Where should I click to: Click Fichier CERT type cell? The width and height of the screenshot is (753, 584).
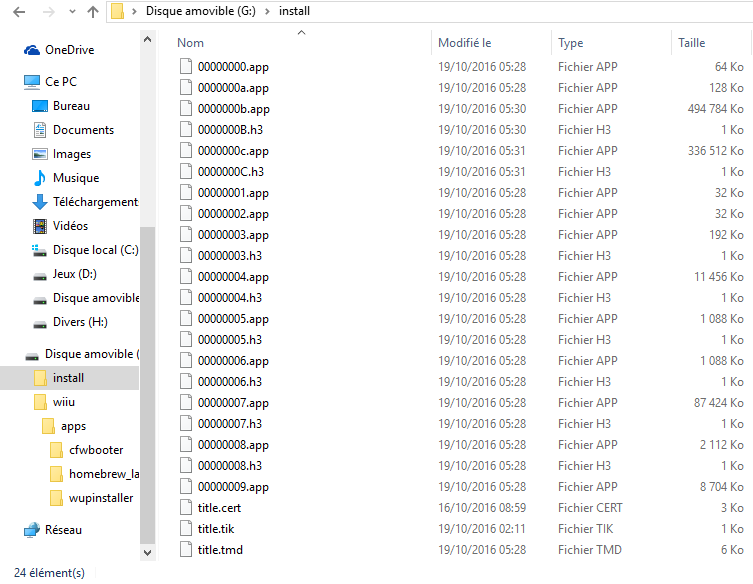point(590,508)
